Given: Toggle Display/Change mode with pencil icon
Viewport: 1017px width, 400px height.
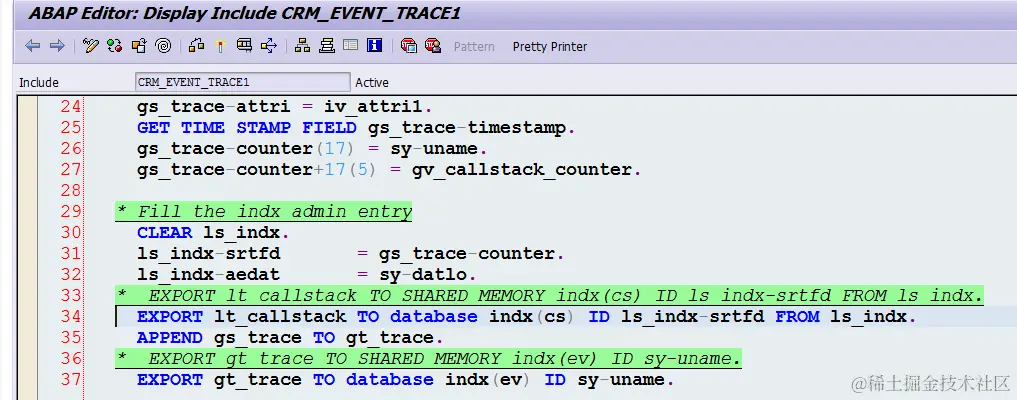Looking at the screenshot, I should pos(90,46).
